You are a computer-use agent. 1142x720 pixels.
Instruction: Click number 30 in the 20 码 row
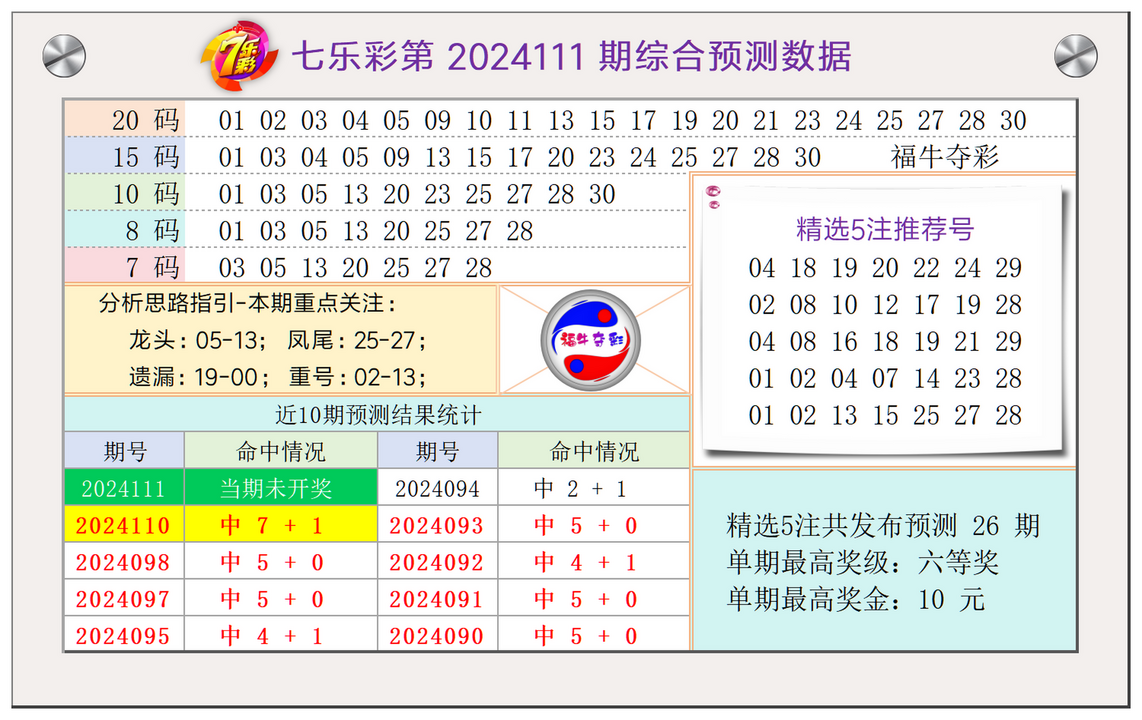(1013, 120)
